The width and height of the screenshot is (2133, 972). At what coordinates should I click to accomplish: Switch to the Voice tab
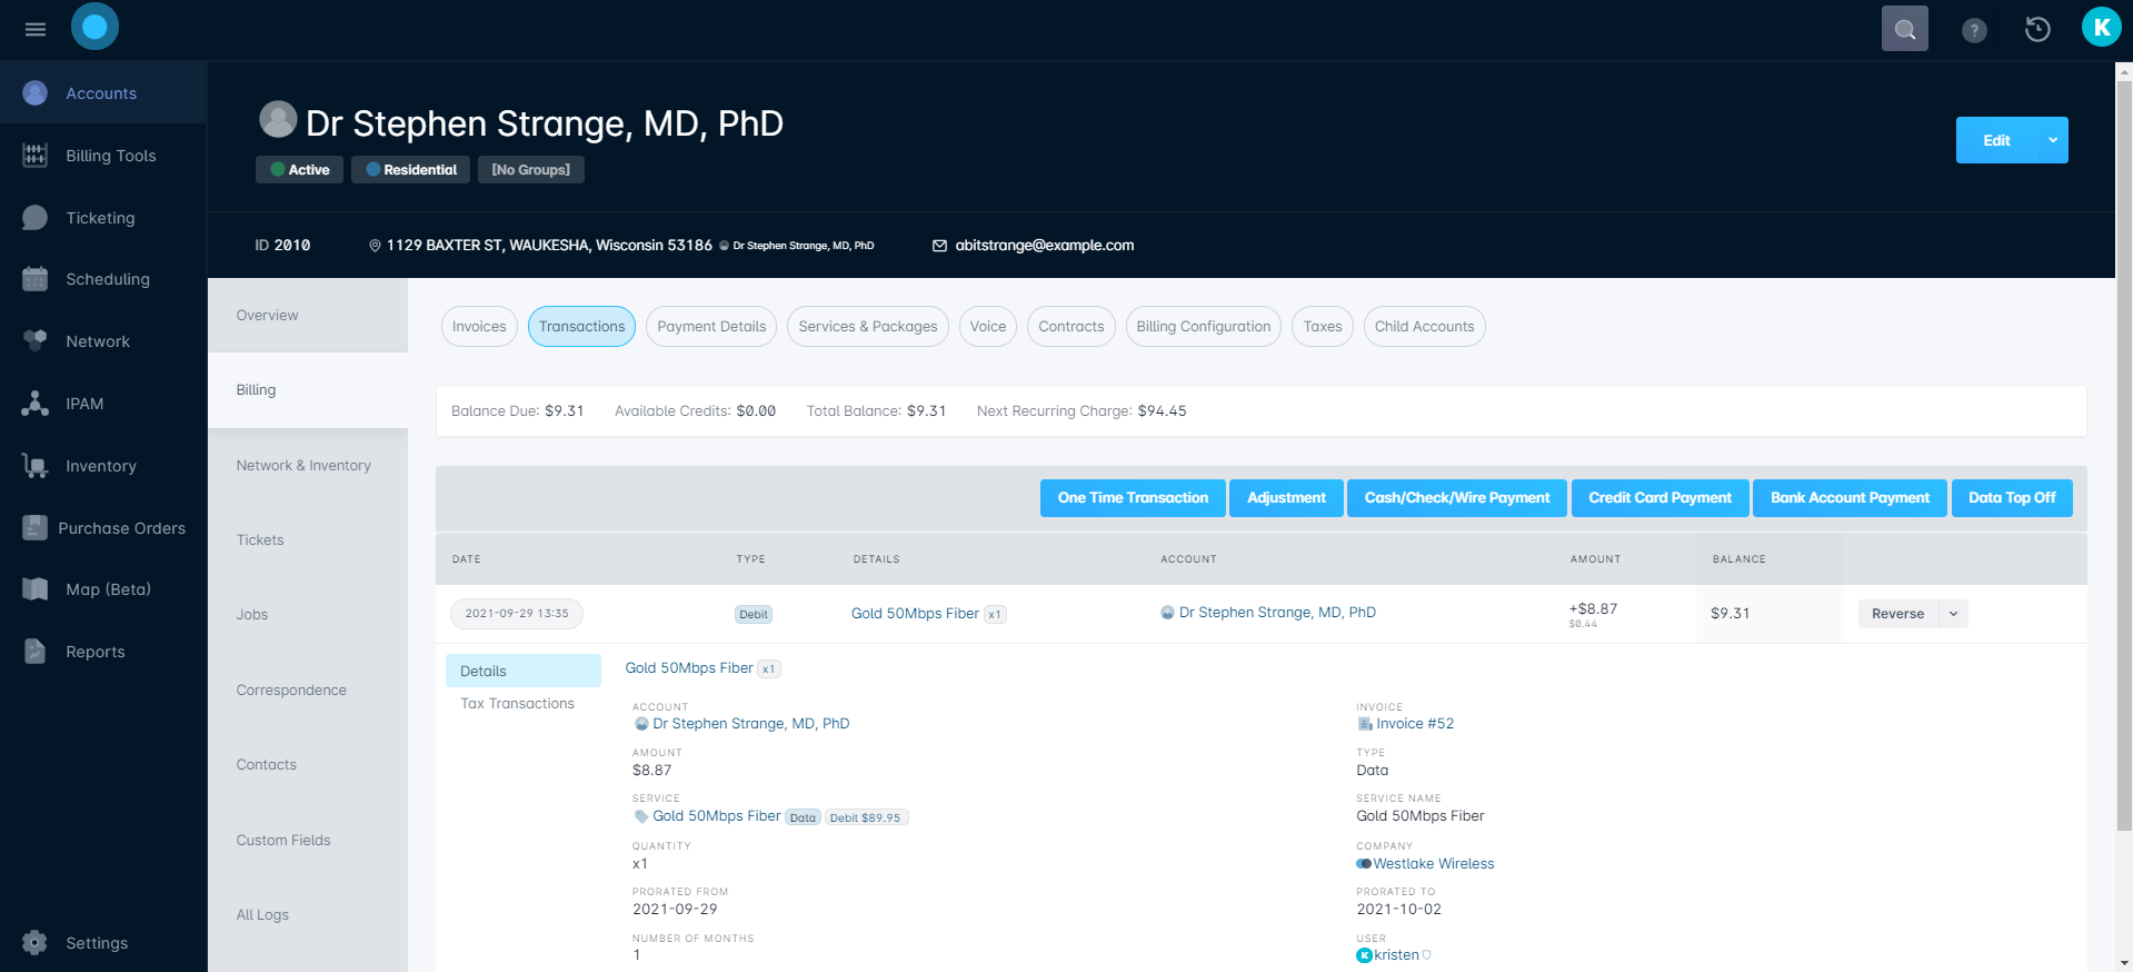pos(988,326)
